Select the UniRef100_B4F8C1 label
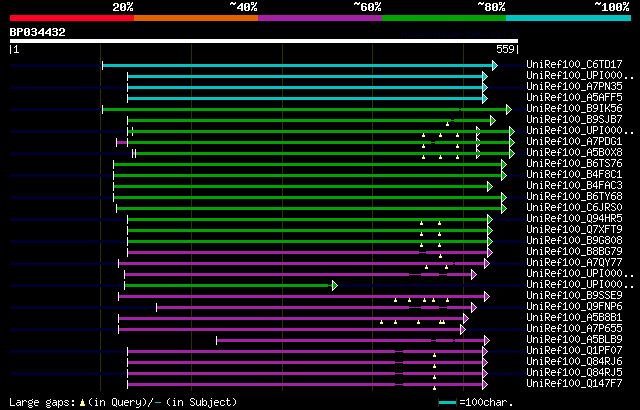640x410 pixels. [574, 174]
